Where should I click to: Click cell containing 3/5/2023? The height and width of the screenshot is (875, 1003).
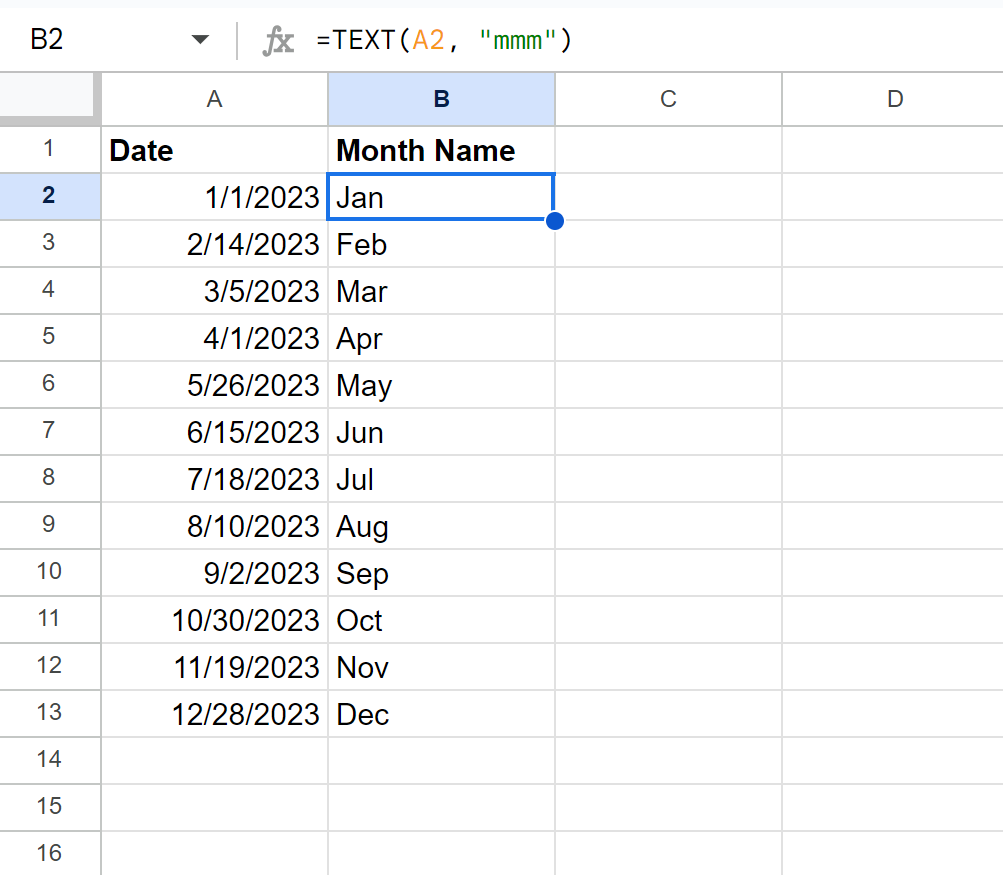click(x=214, y=290)
